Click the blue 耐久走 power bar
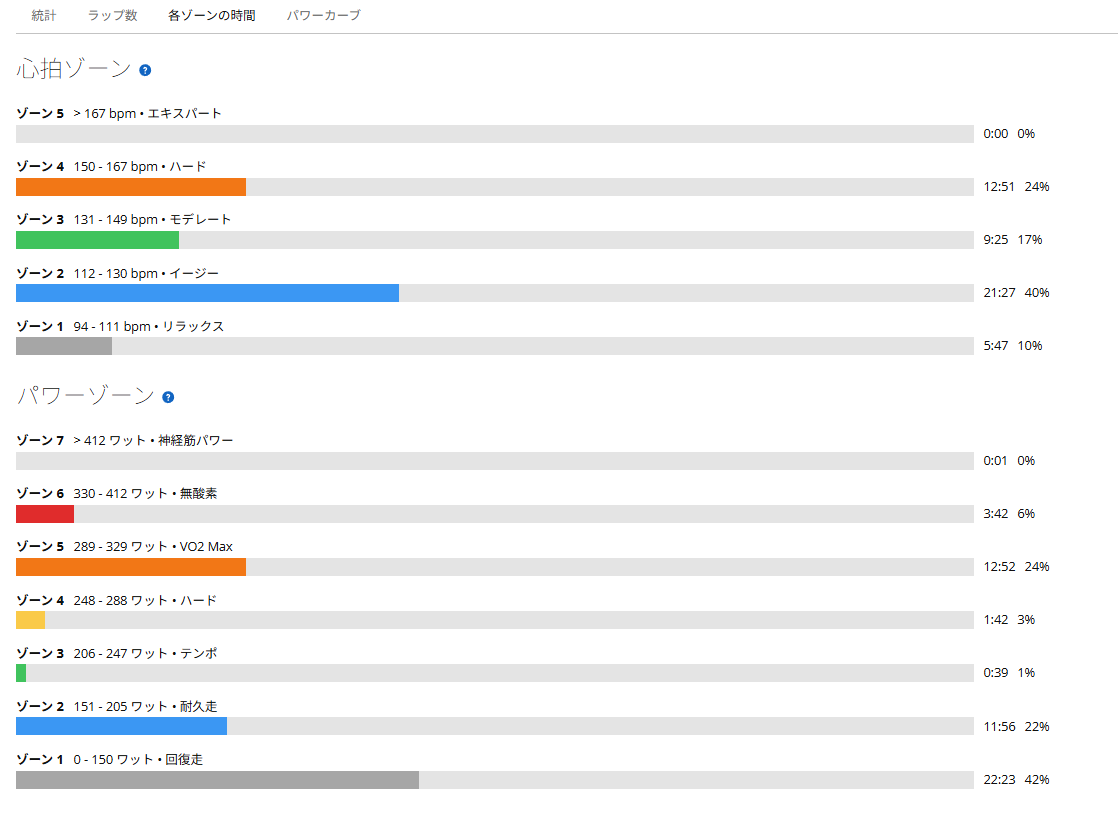This screenshot has width=1118, height=817. click(121, 726)
